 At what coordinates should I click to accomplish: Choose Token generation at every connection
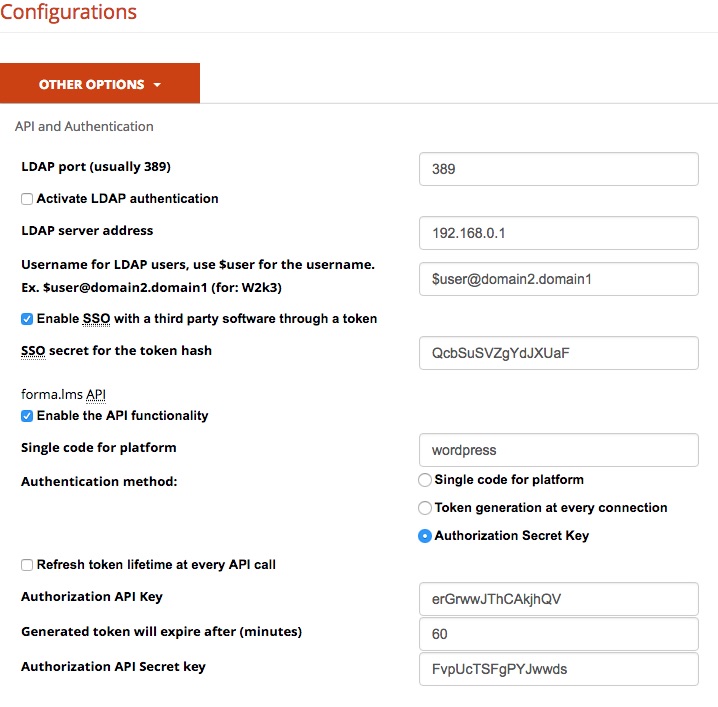click(425, 508)
